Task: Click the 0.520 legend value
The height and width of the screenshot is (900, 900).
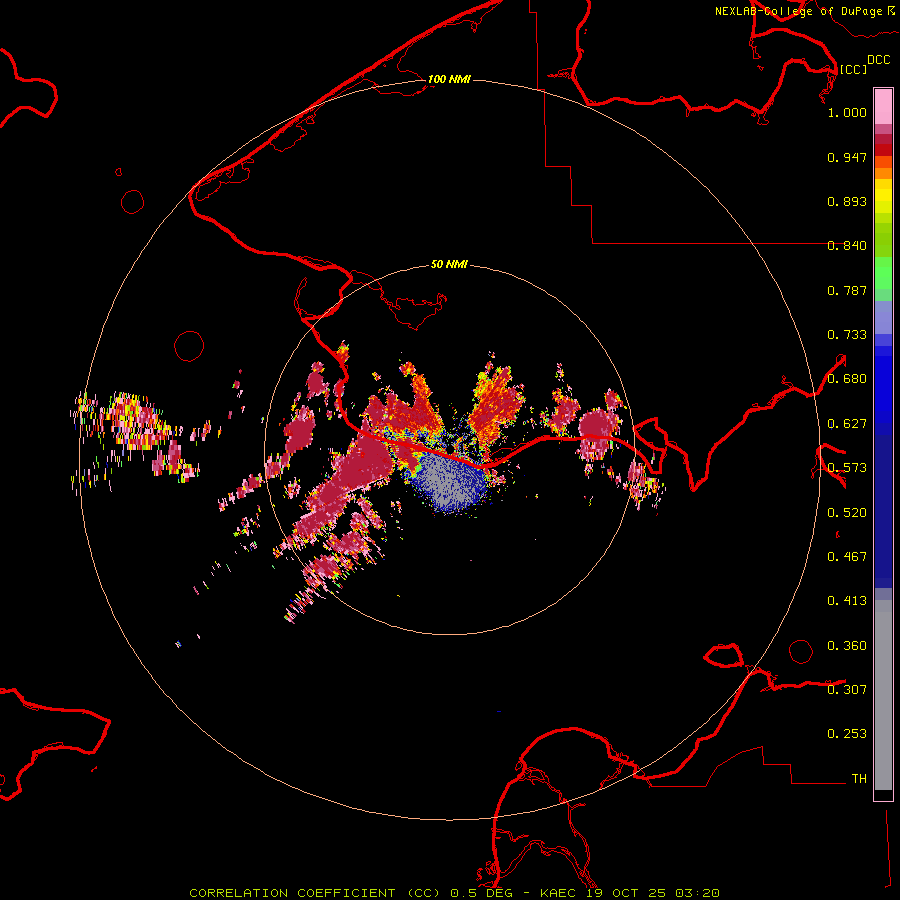Action: point(847,513)
